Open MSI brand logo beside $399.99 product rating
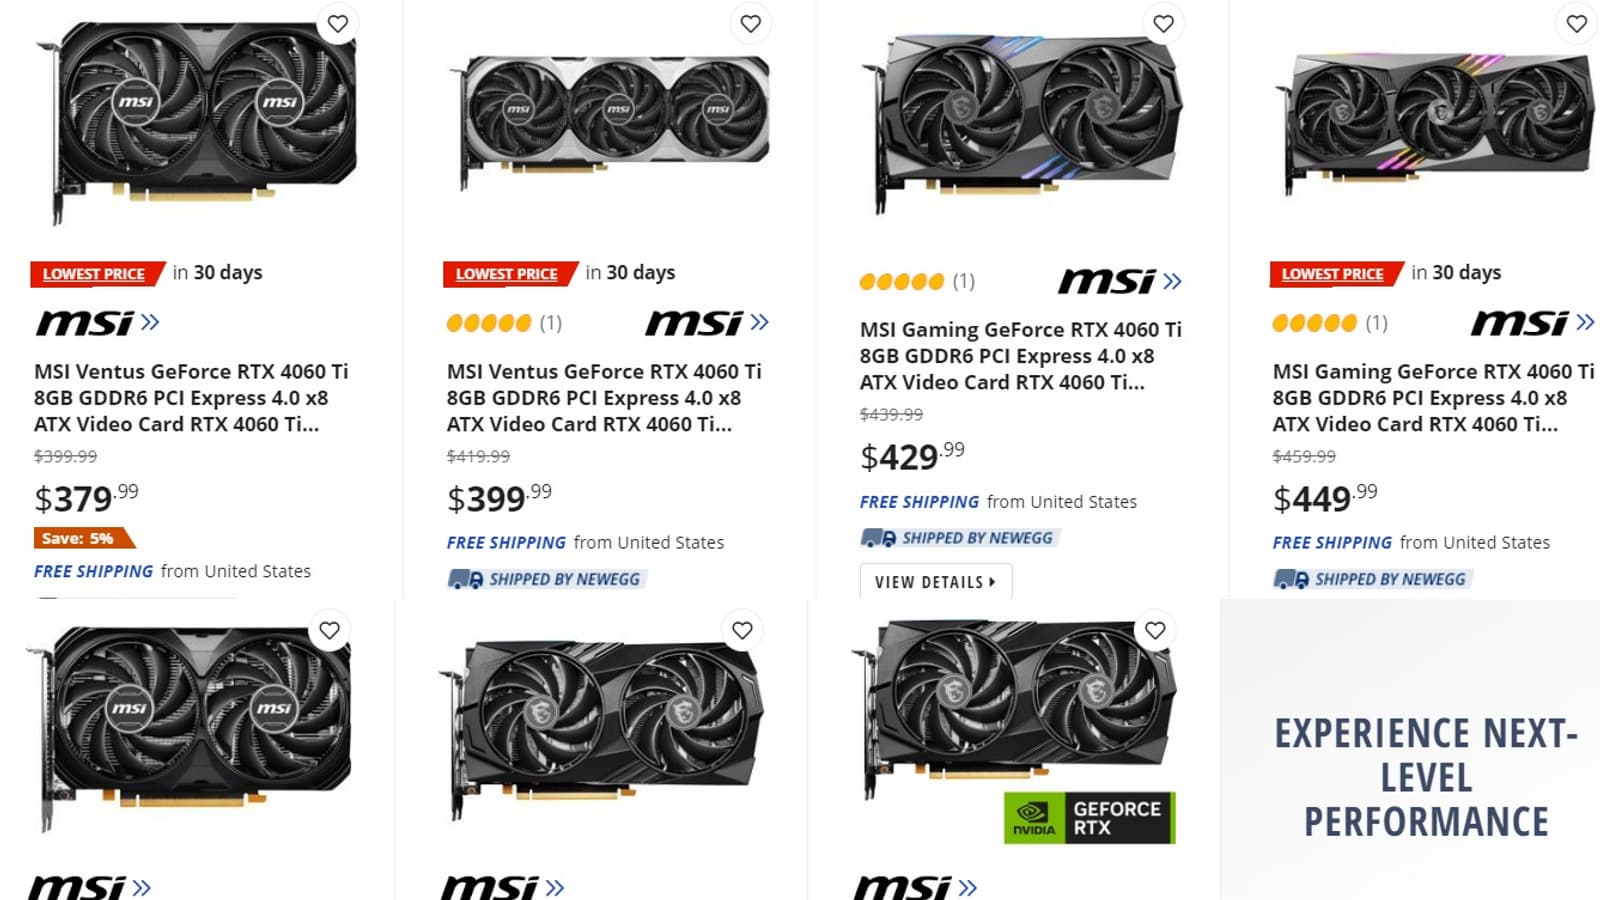 707,322
